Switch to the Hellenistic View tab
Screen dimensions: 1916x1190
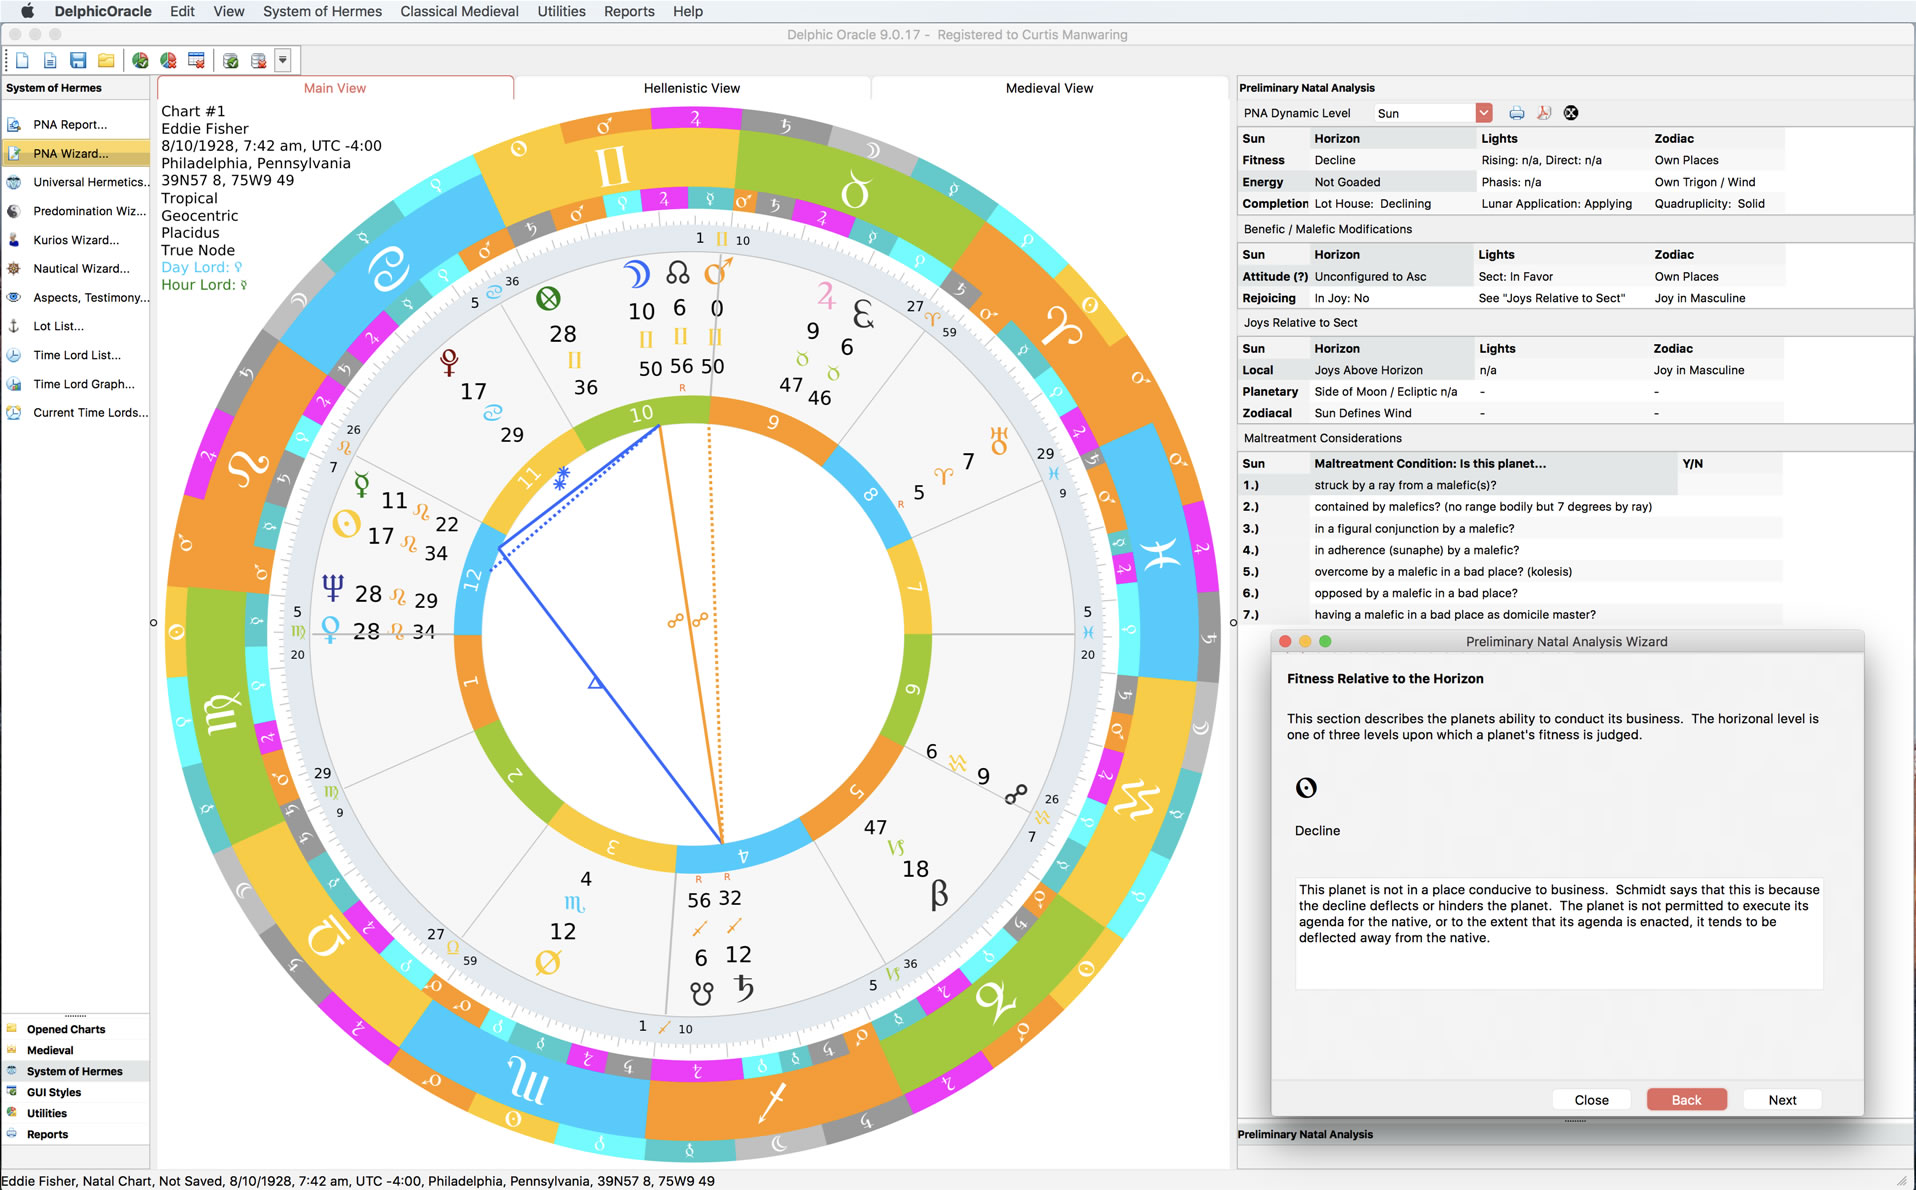click(692, 88)
